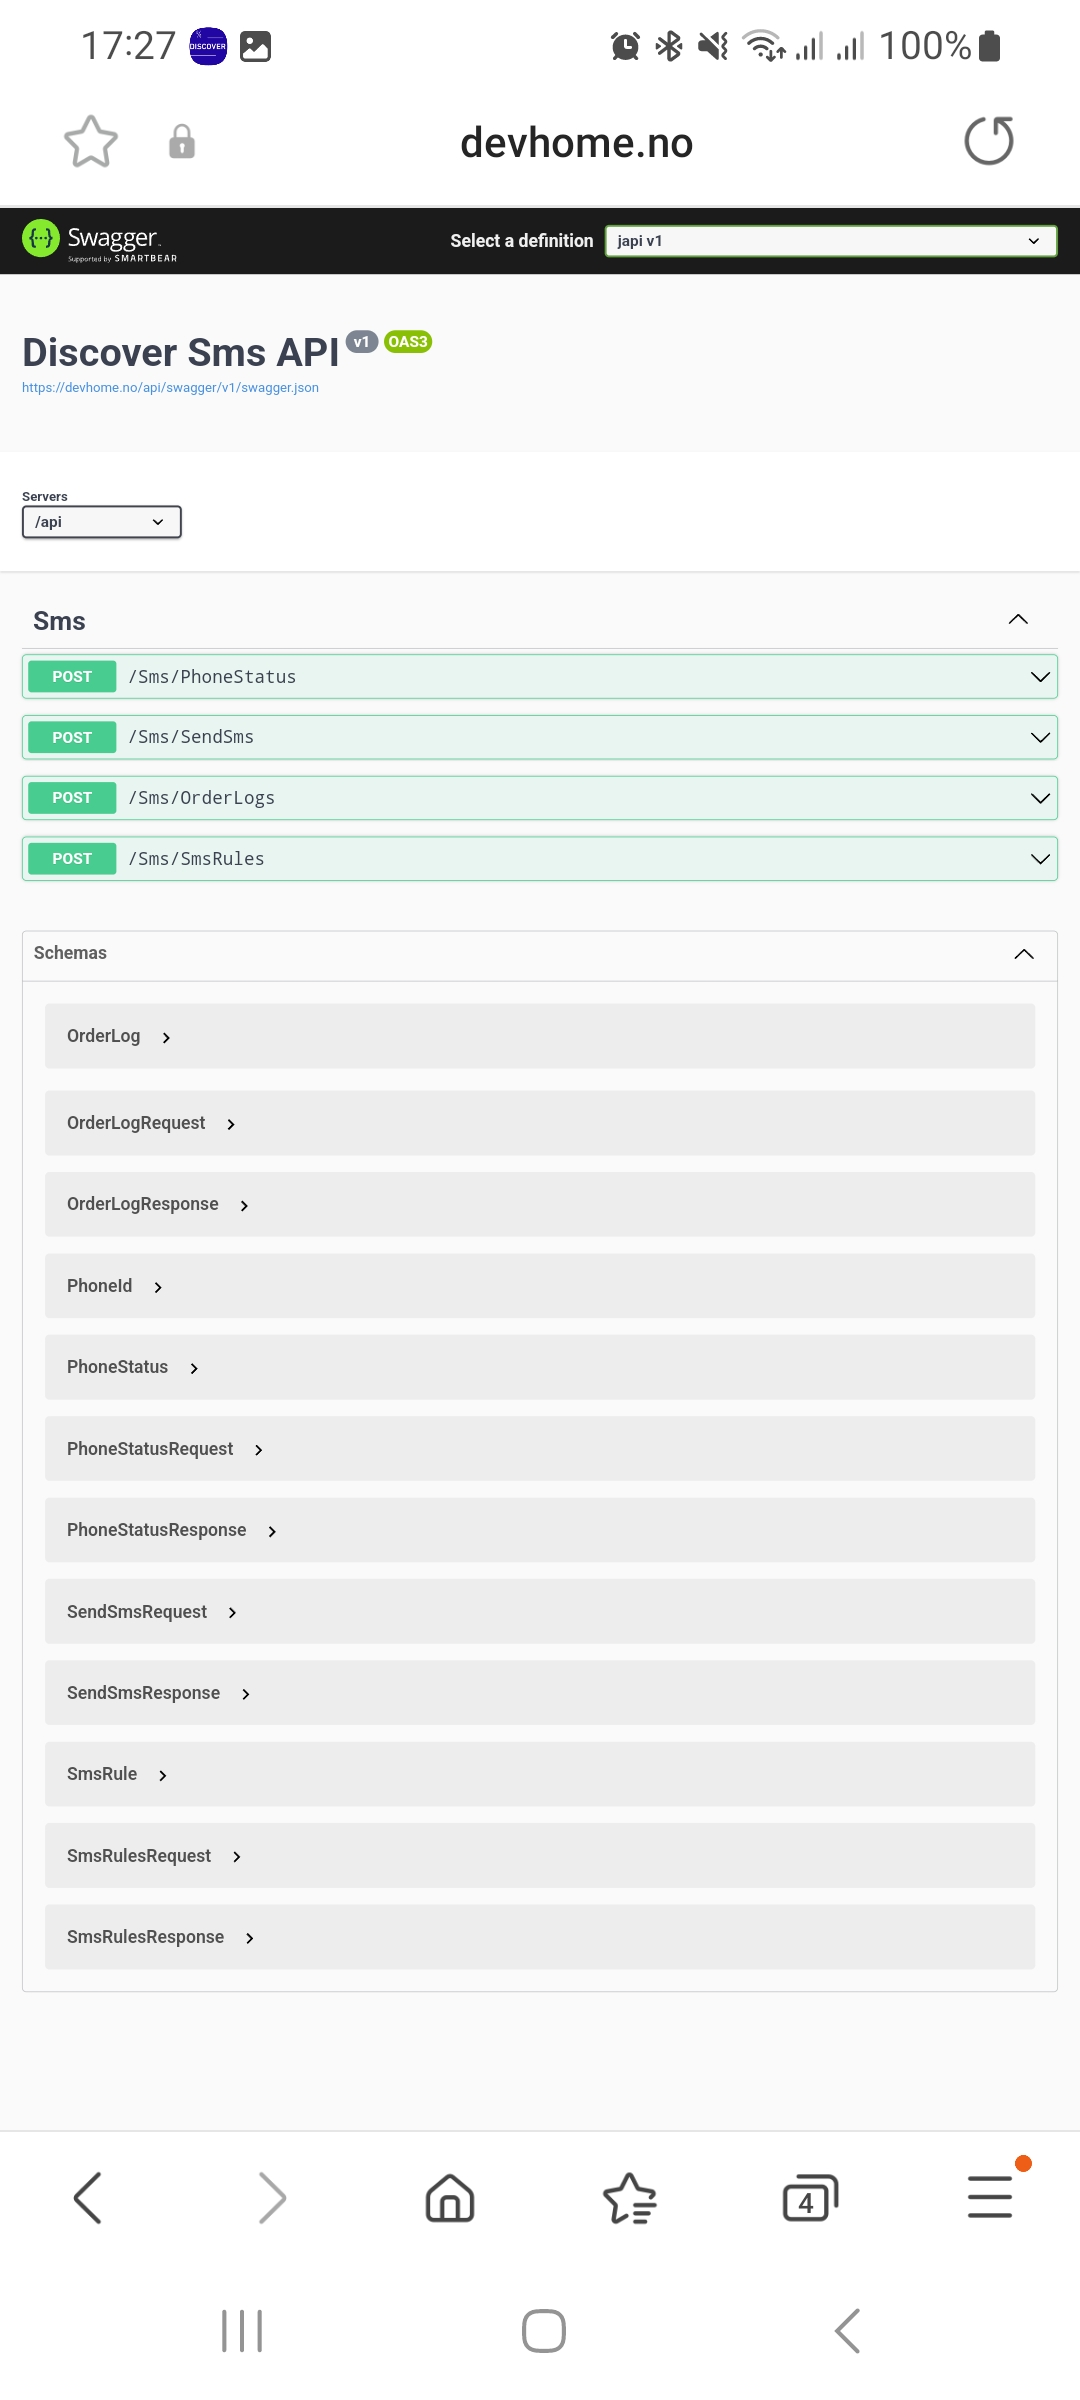Tap the bookmark star icon beside the address
This screenshot has width=1080, height=2400.
pyautogui.click(x=91, y=141)
